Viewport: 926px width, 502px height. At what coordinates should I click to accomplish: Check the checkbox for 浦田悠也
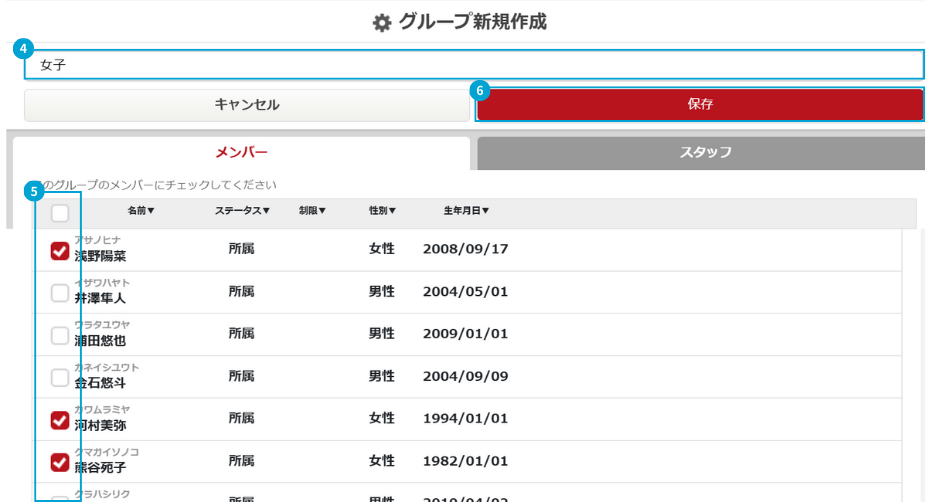pyautogui.click(x=60, y=335)
